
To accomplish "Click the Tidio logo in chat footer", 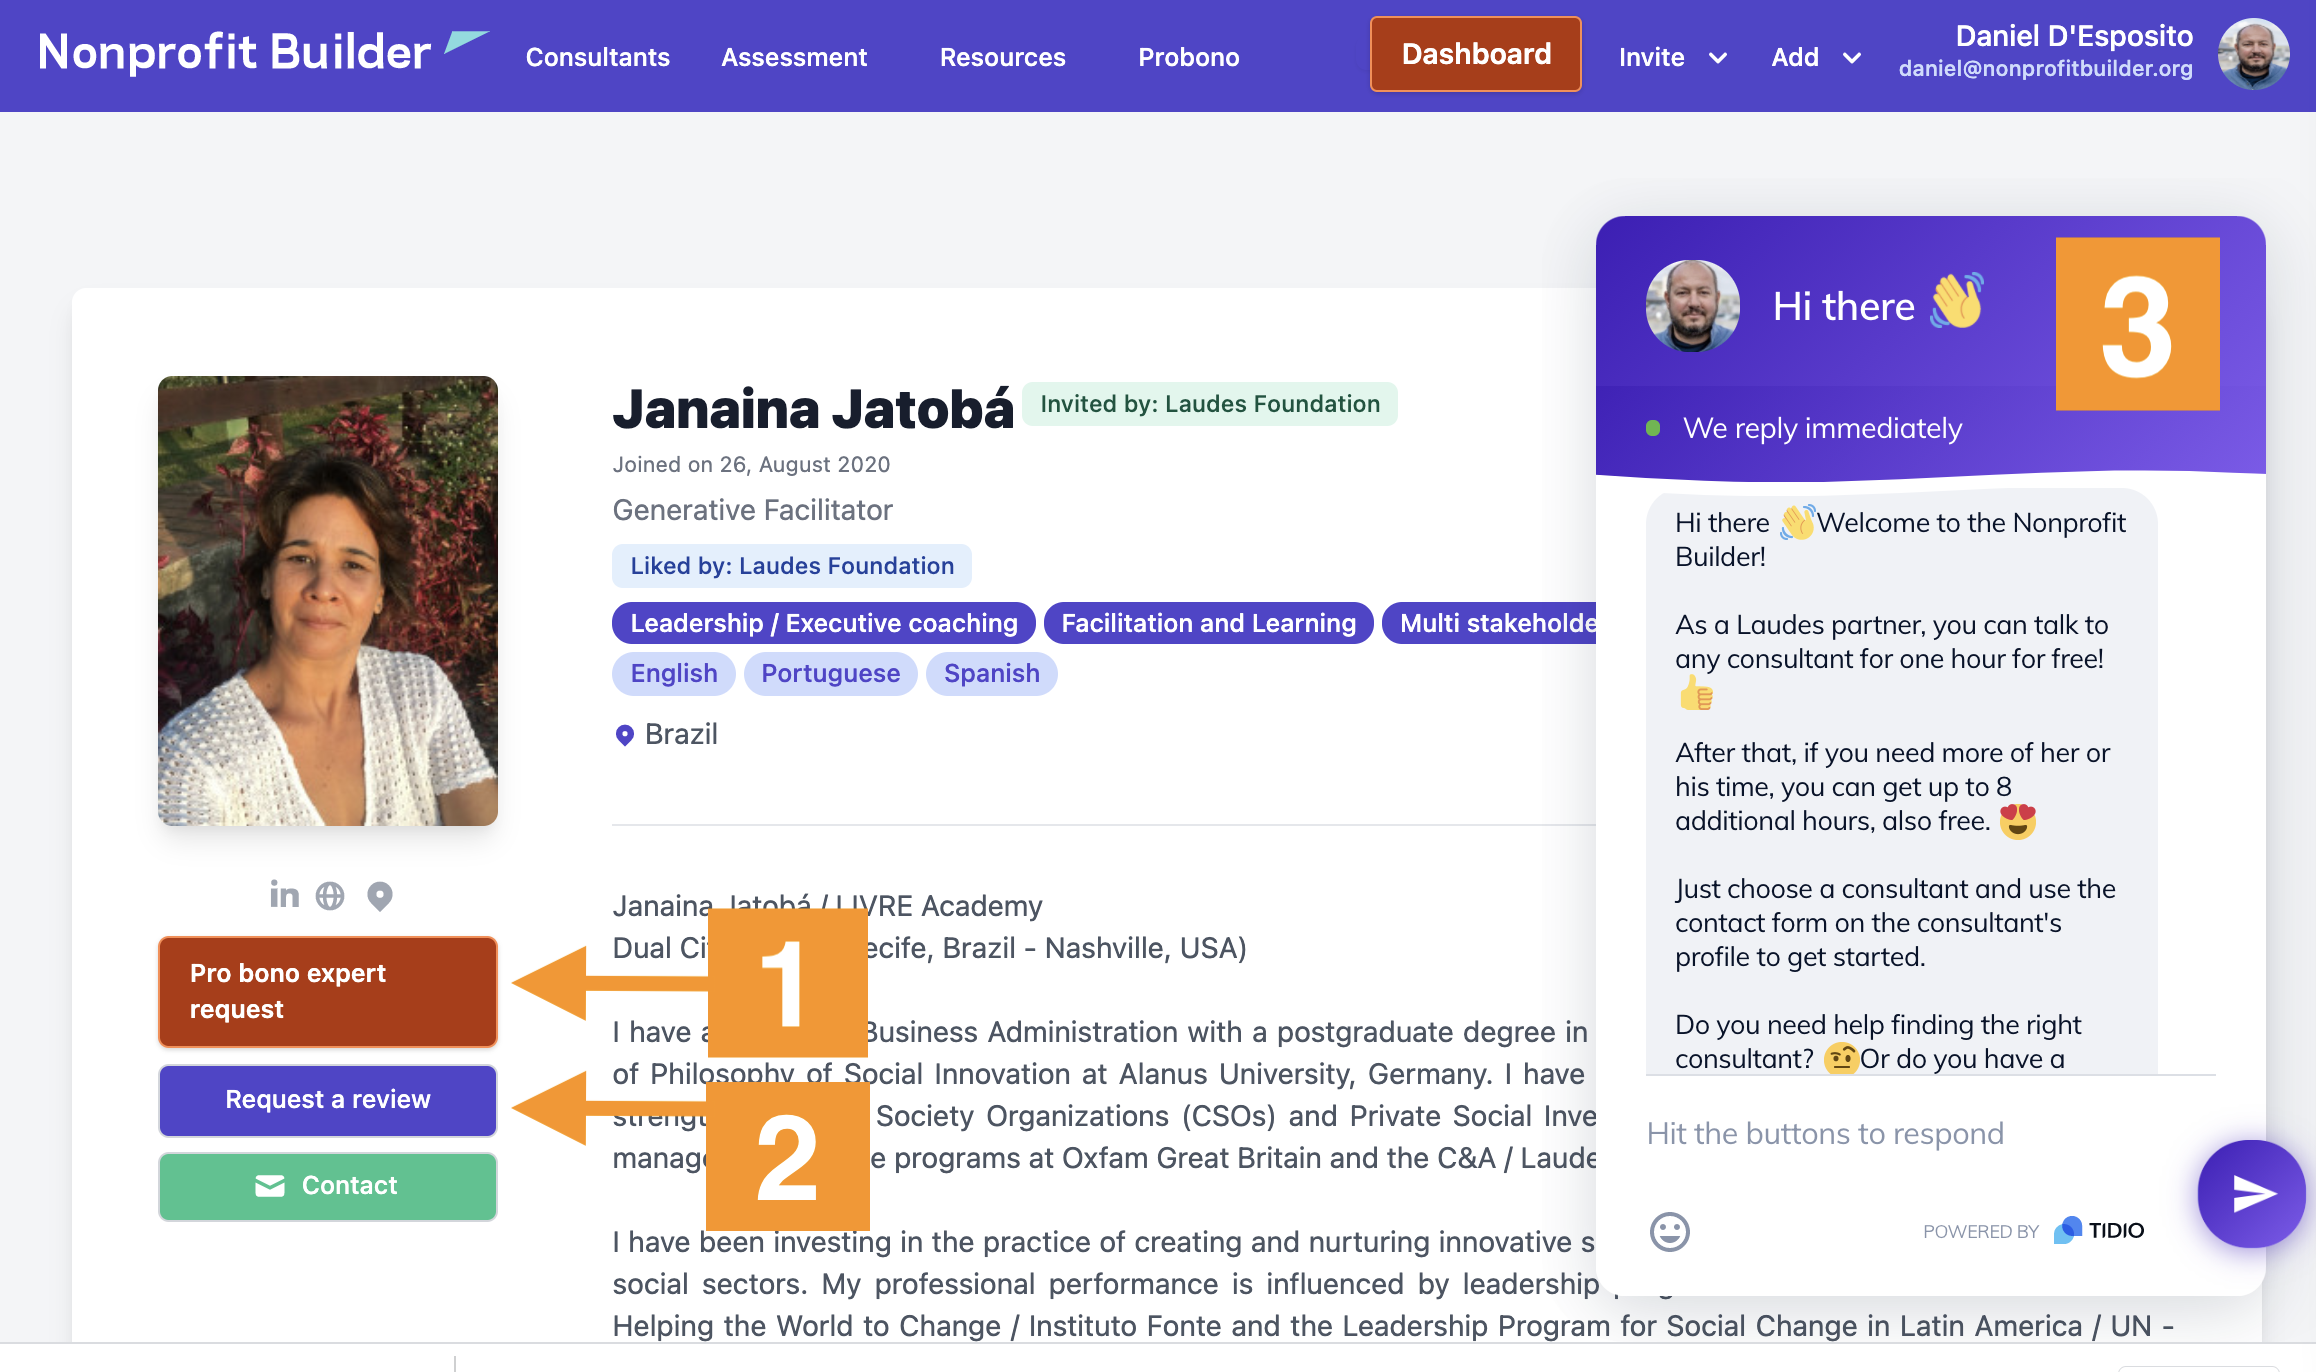I will (2099, 1230).
